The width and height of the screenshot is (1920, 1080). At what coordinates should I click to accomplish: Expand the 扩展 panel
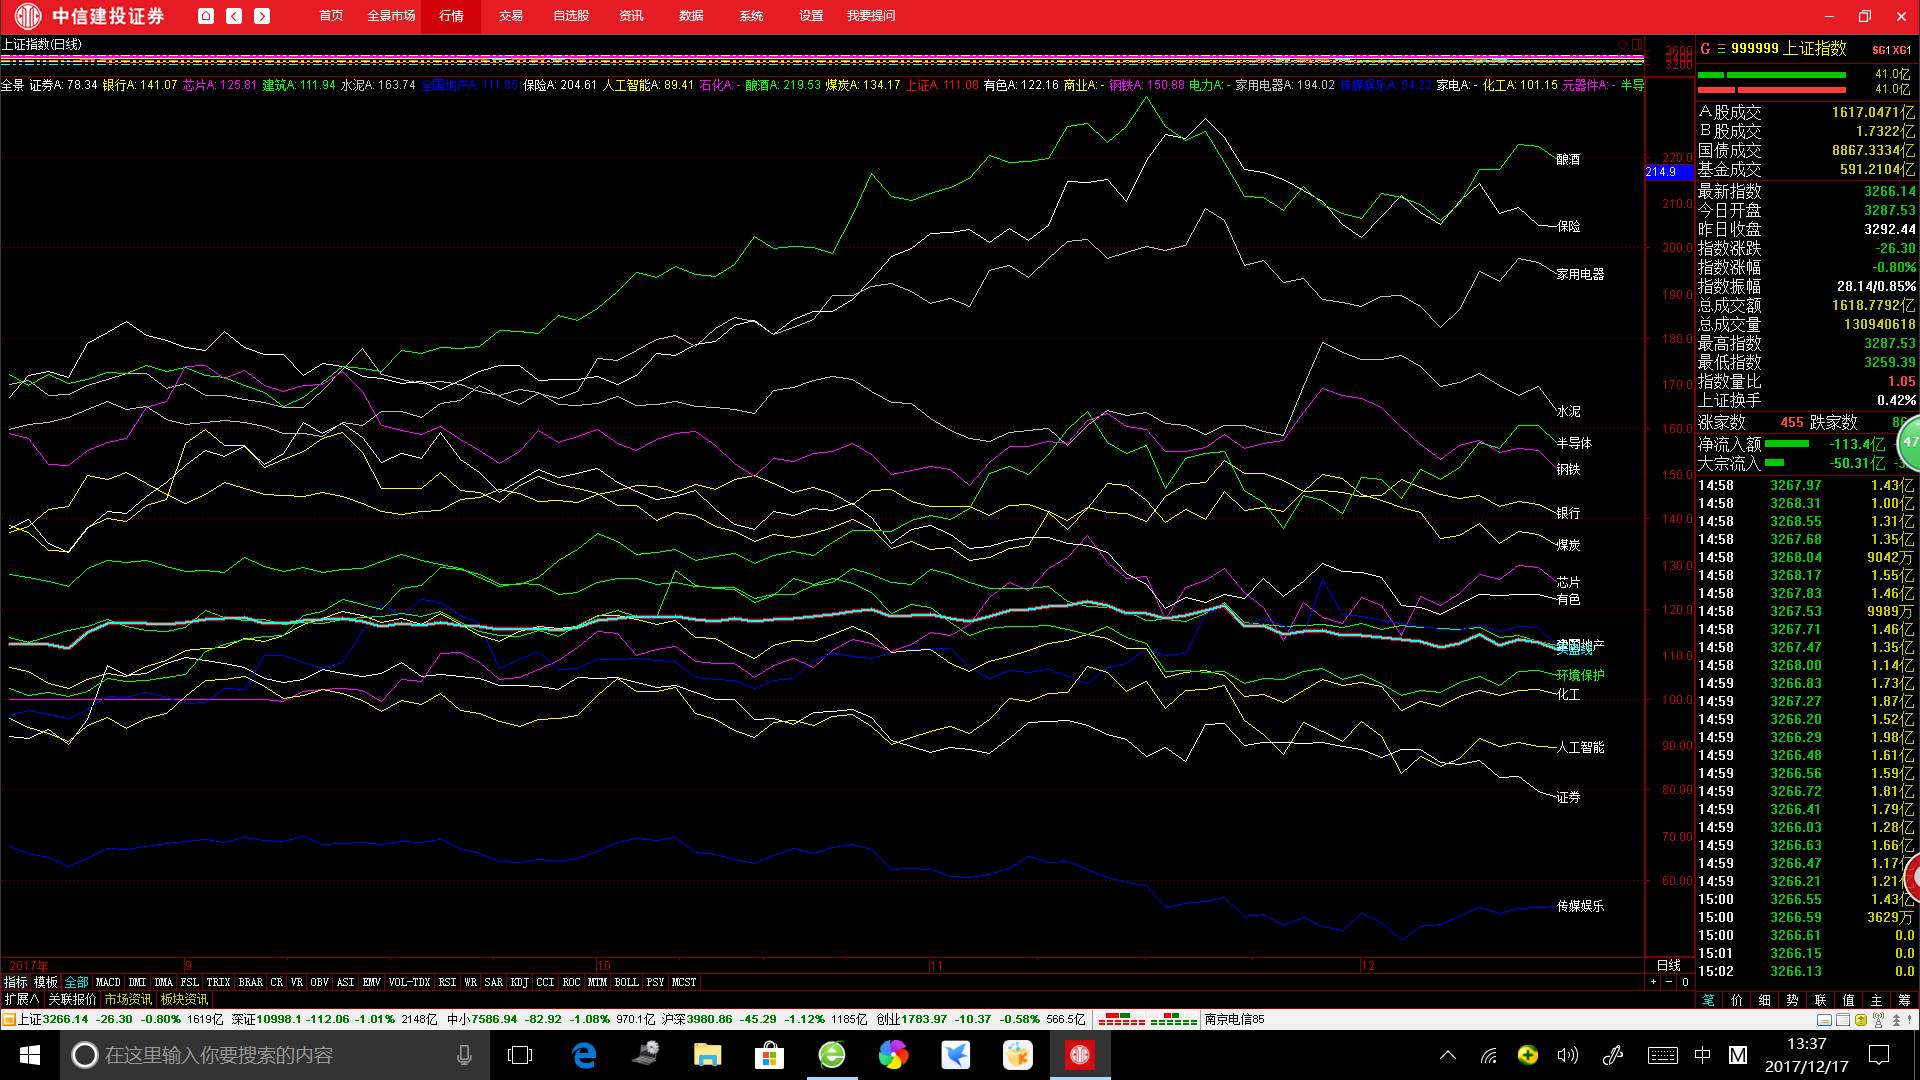[x=22, y=1000]
